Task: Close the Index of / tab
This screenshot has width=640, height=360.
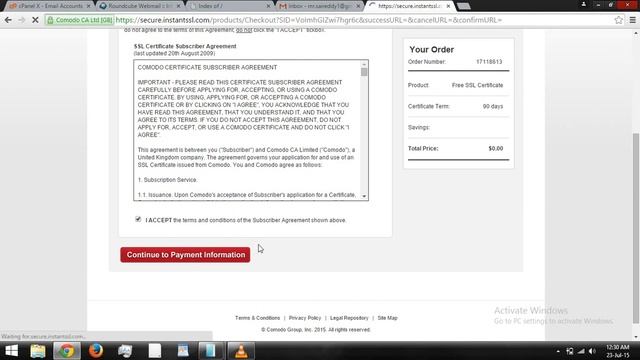Action: (x=268, y=6)
